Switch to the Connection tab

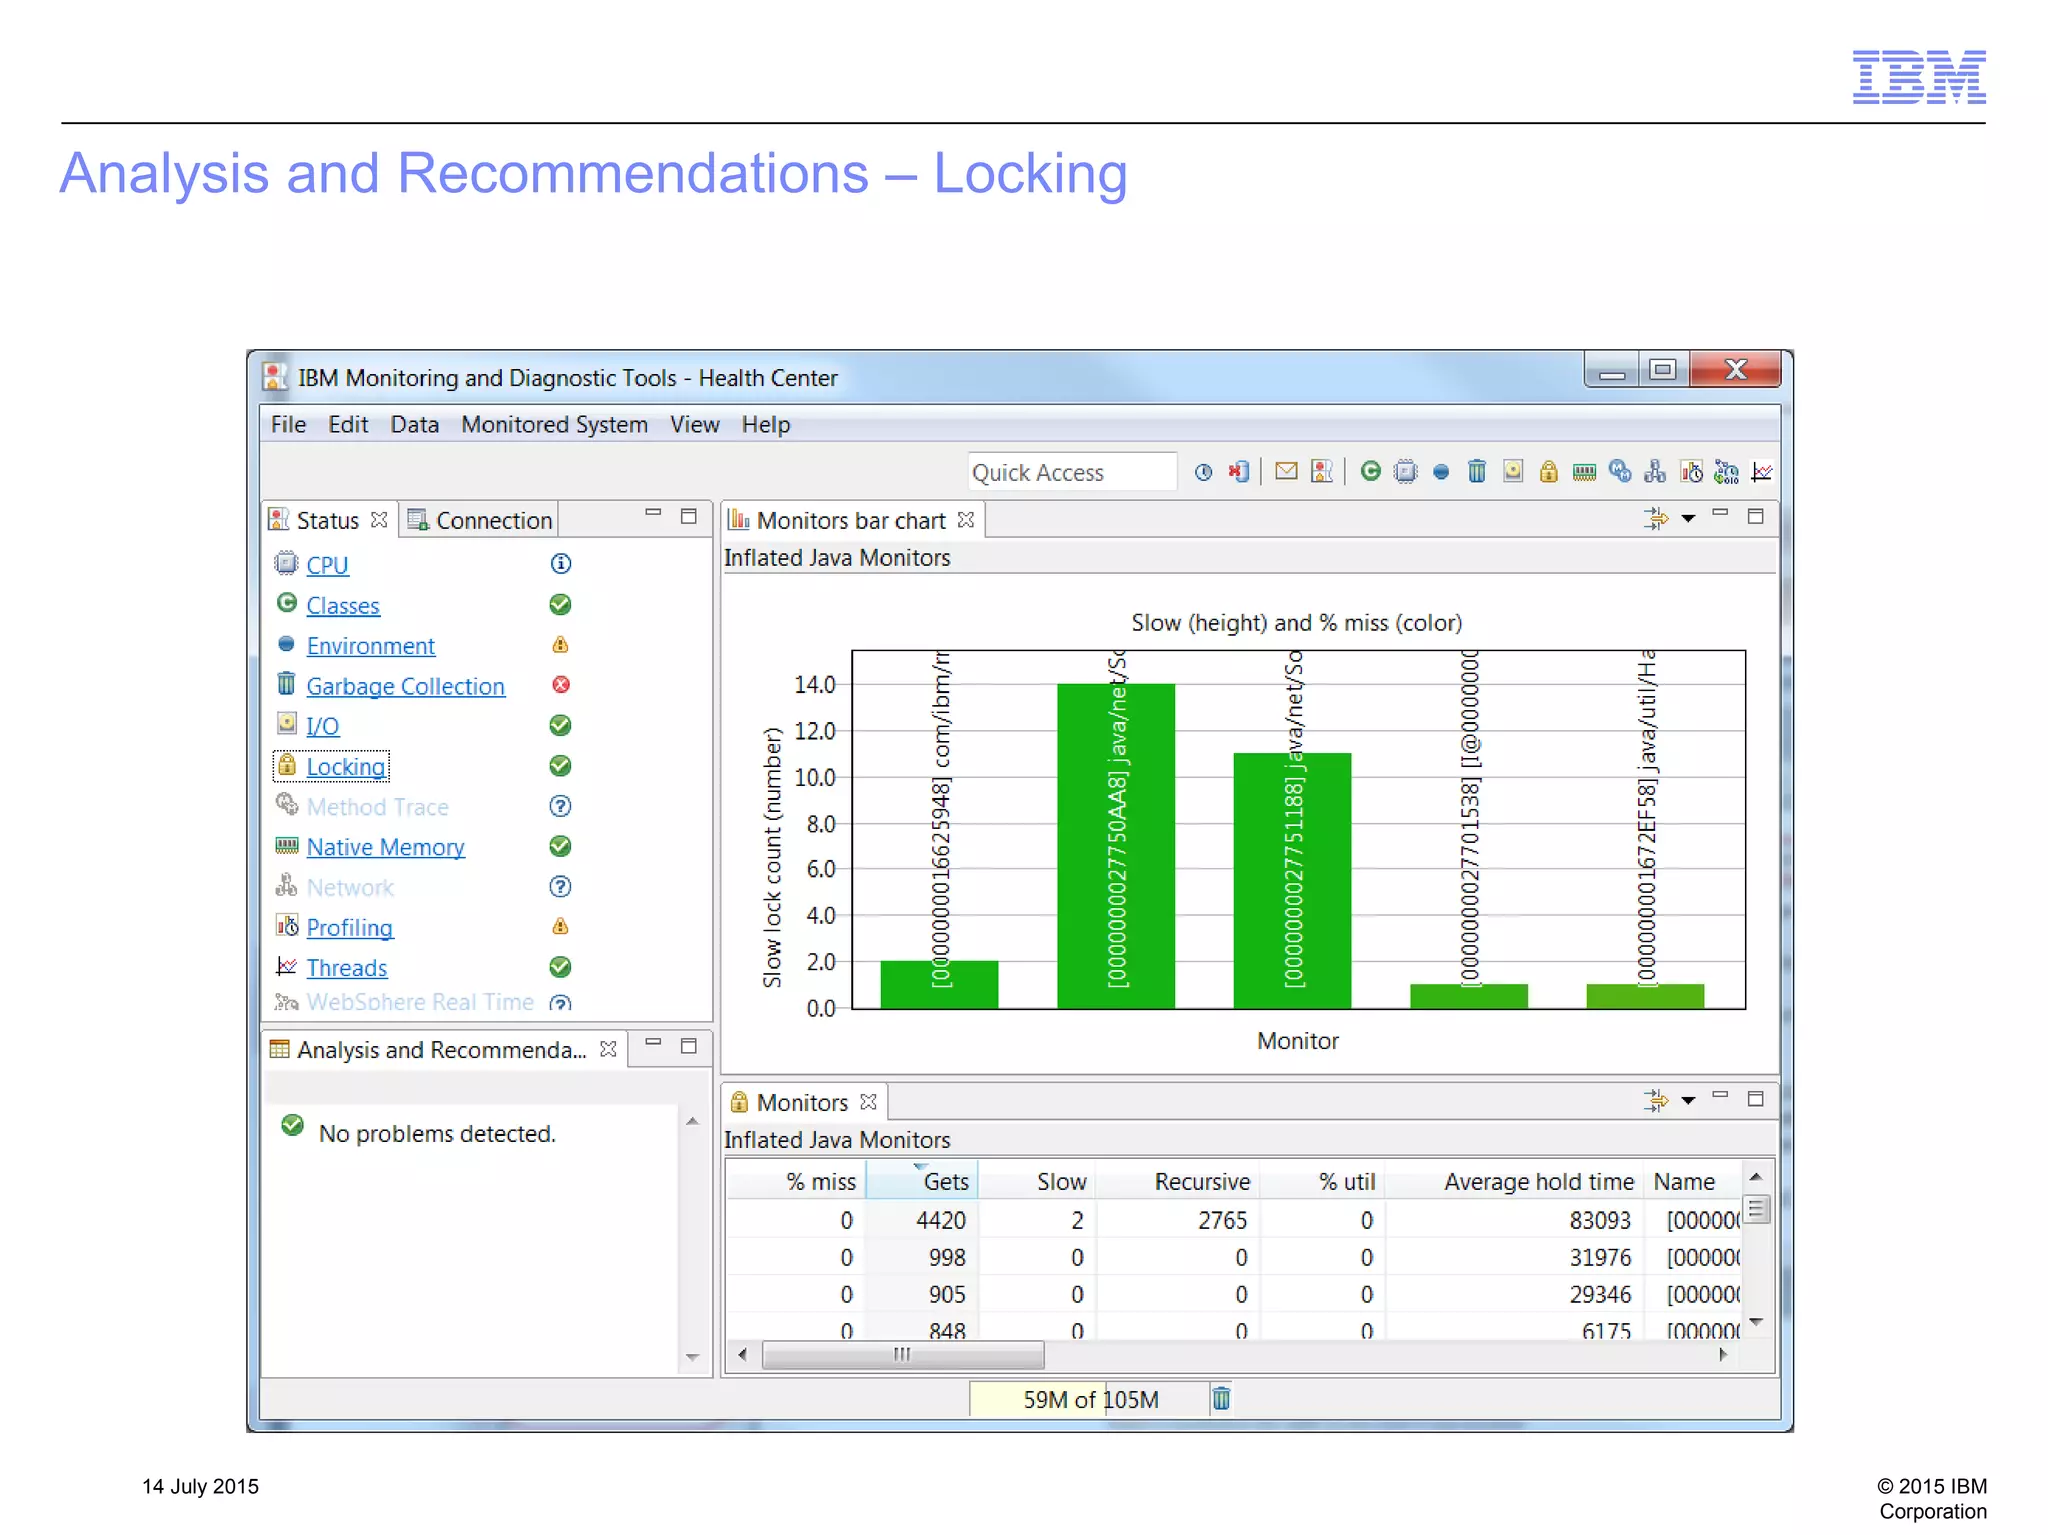(480, 520)
